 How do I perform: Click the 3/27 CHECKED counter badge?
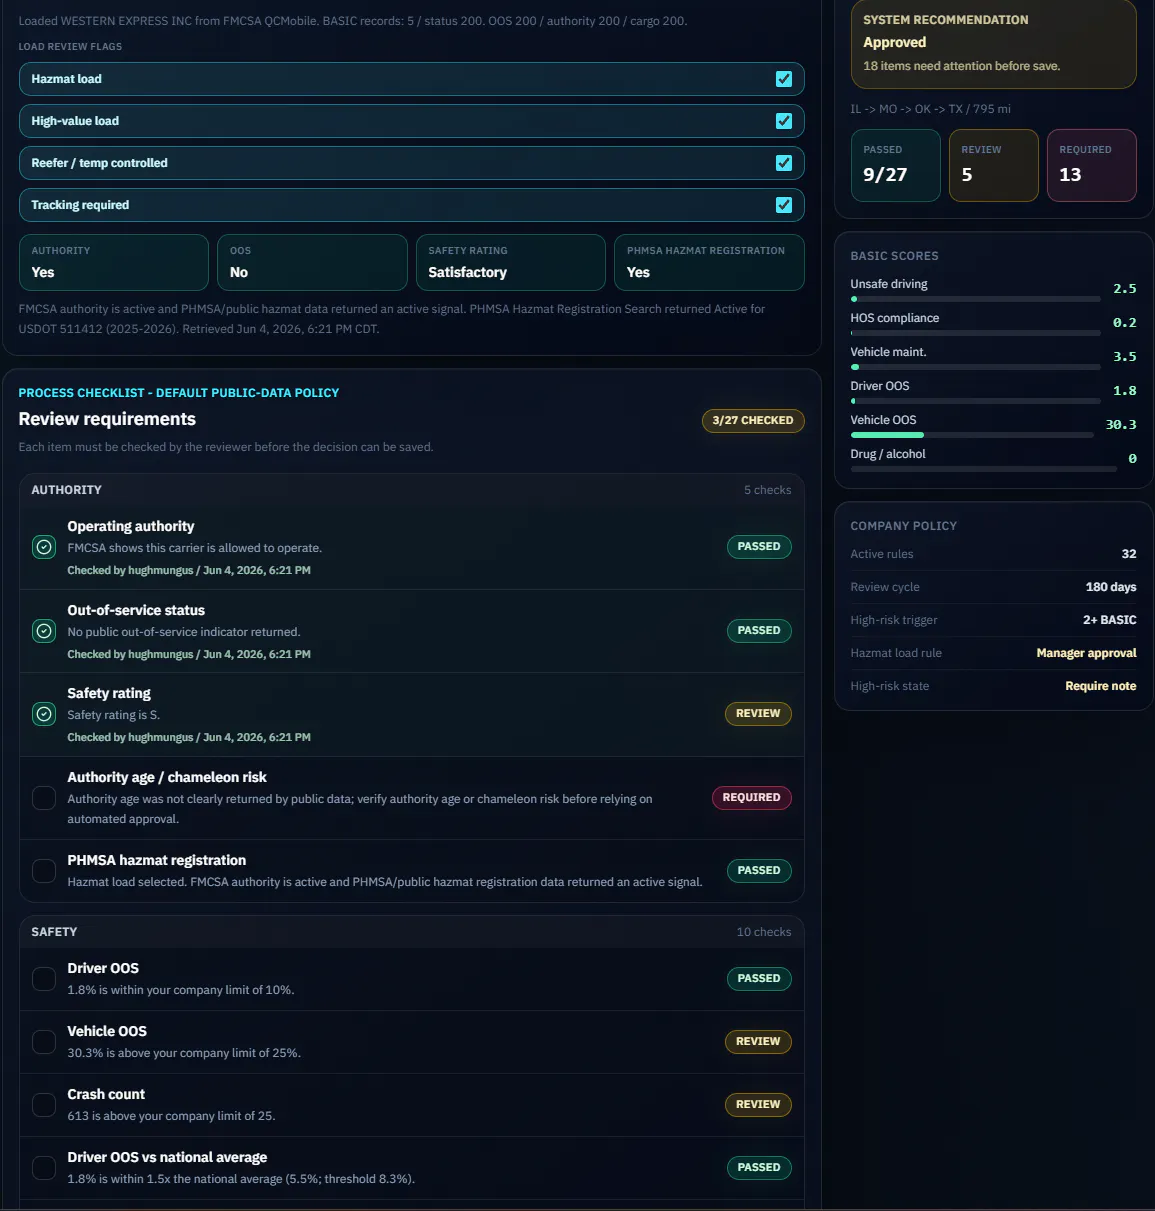pos(753,421)
